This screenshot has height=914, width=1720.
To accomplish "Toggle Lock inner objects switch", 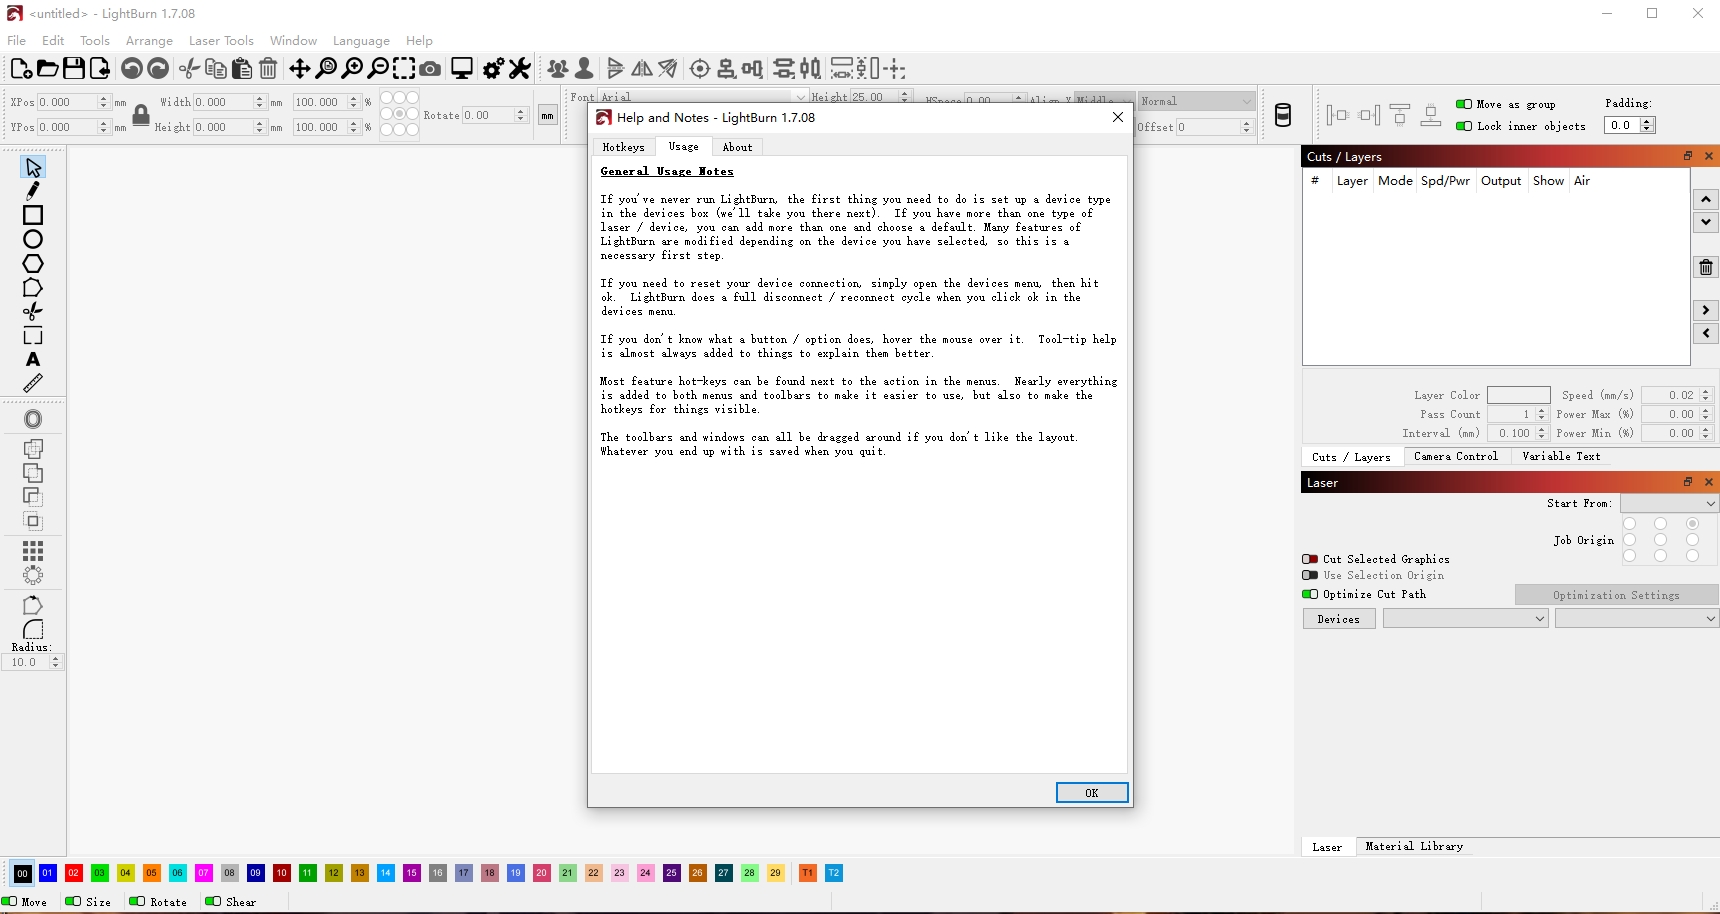I will coord(1463,126).
